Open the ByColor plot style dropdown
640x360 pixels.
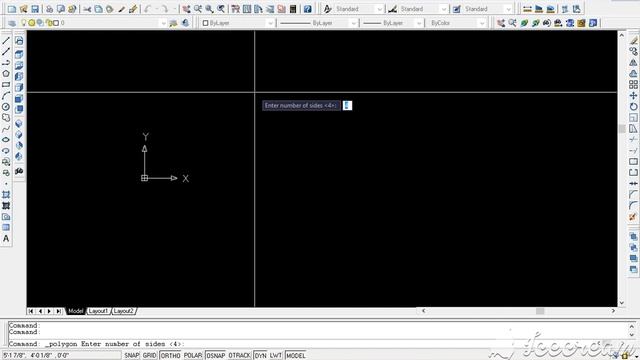482,23
